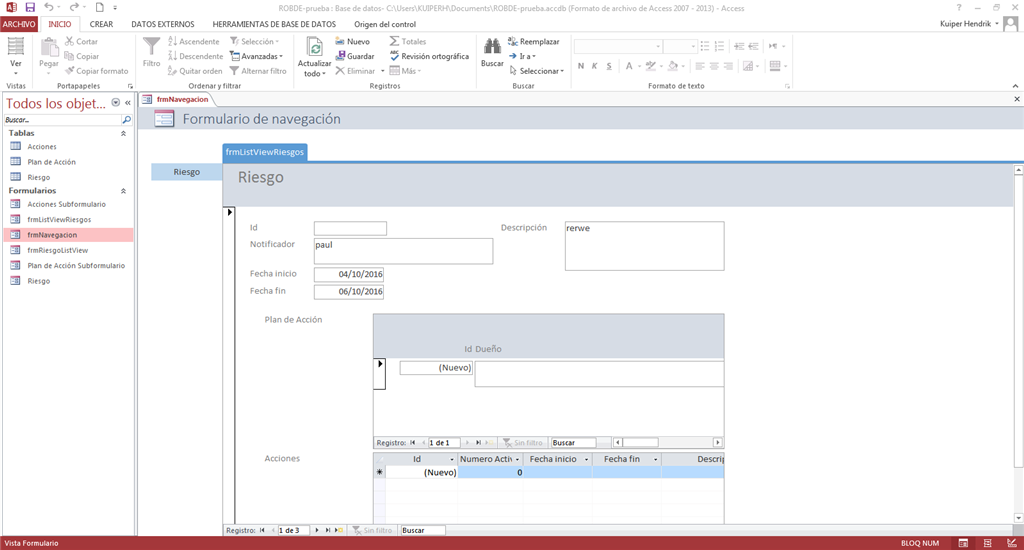Image resolution: width=1024 pixels, height=550 pixels.
Task: Click the Help question mark icon
Action: [x=959, y=8]
